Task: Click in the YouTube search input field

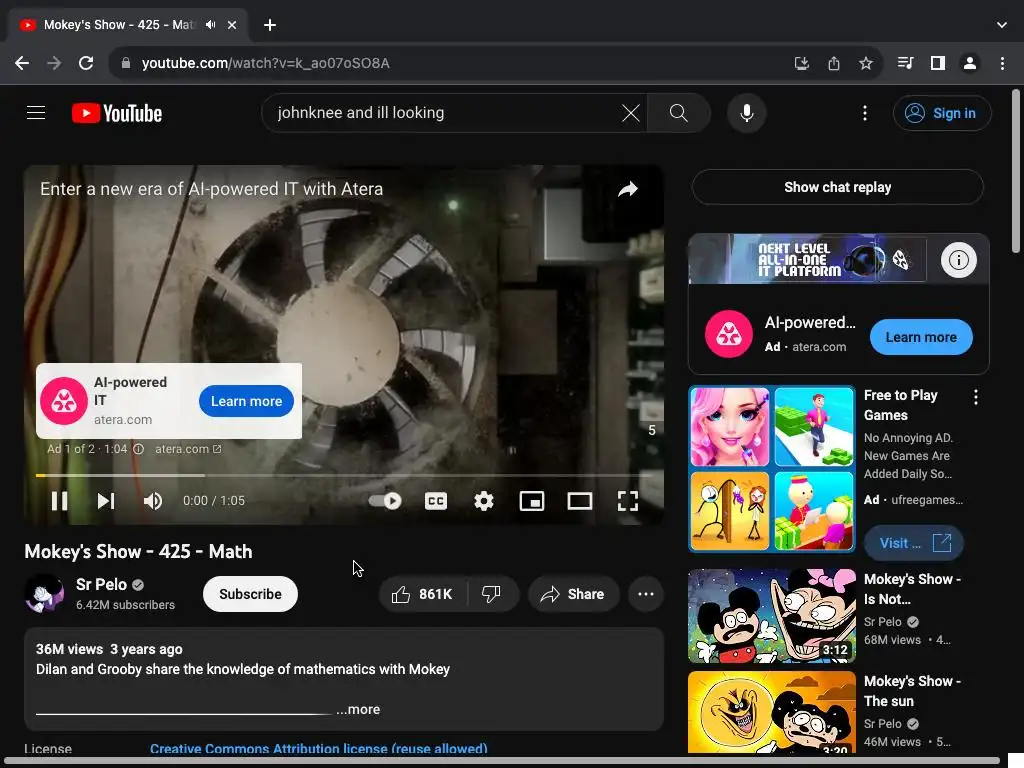Action: point(444,113)
